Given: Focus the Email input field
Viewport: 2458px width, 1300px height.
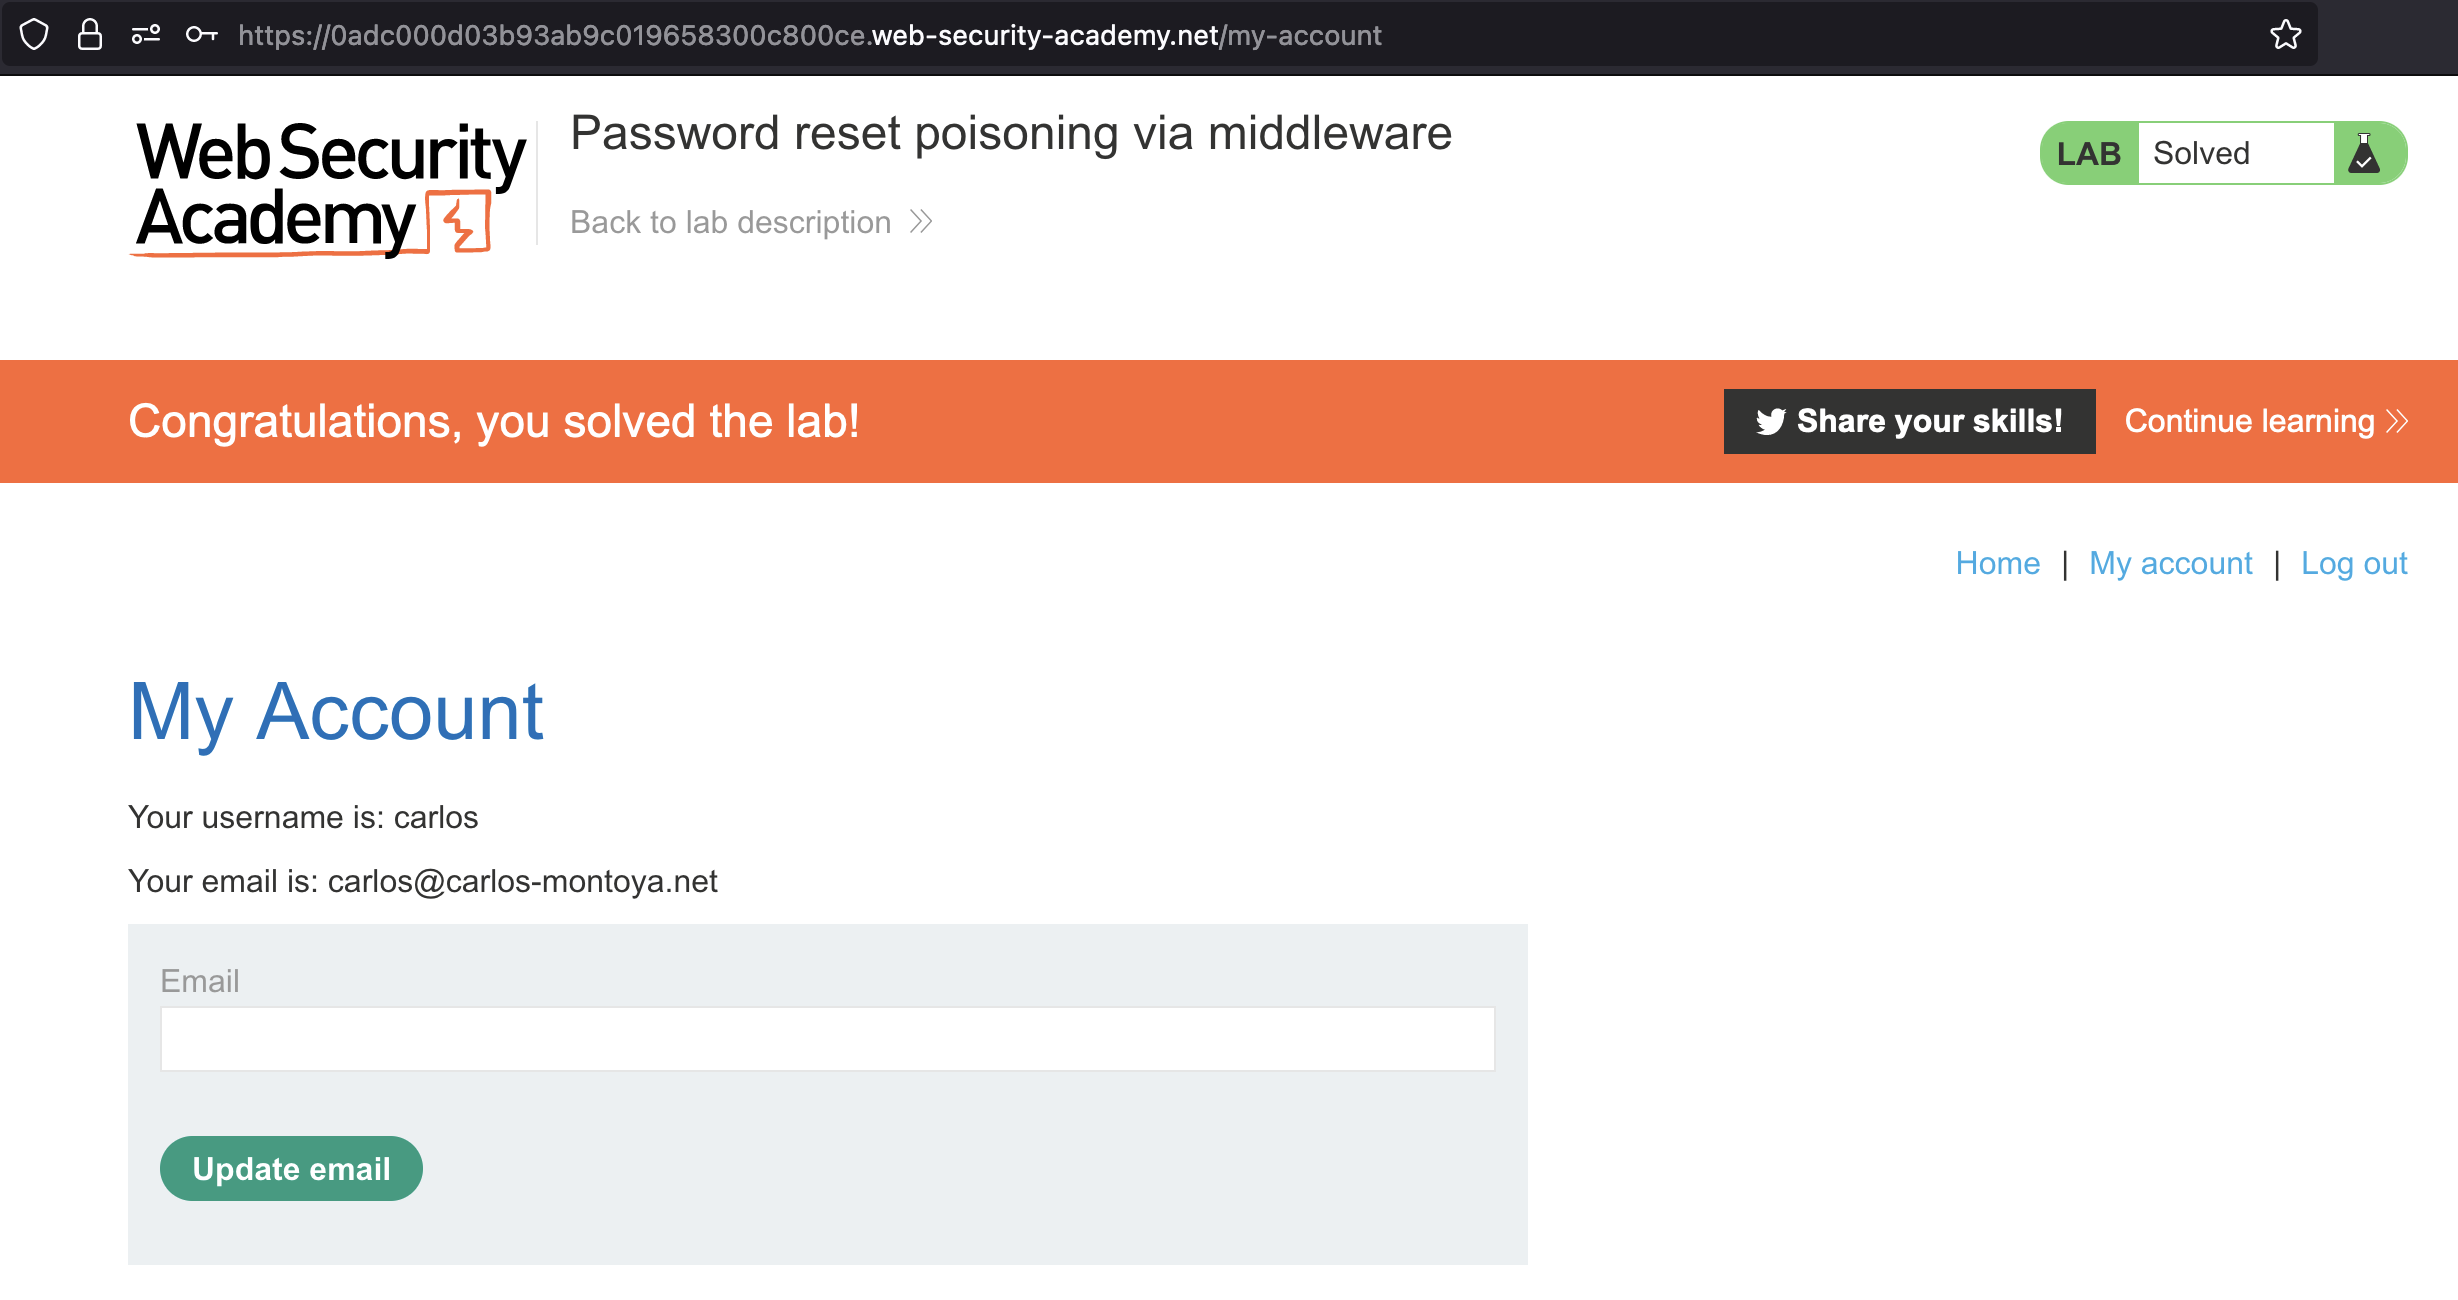Looking at the screenshot, I should [x=827, y=1039].
